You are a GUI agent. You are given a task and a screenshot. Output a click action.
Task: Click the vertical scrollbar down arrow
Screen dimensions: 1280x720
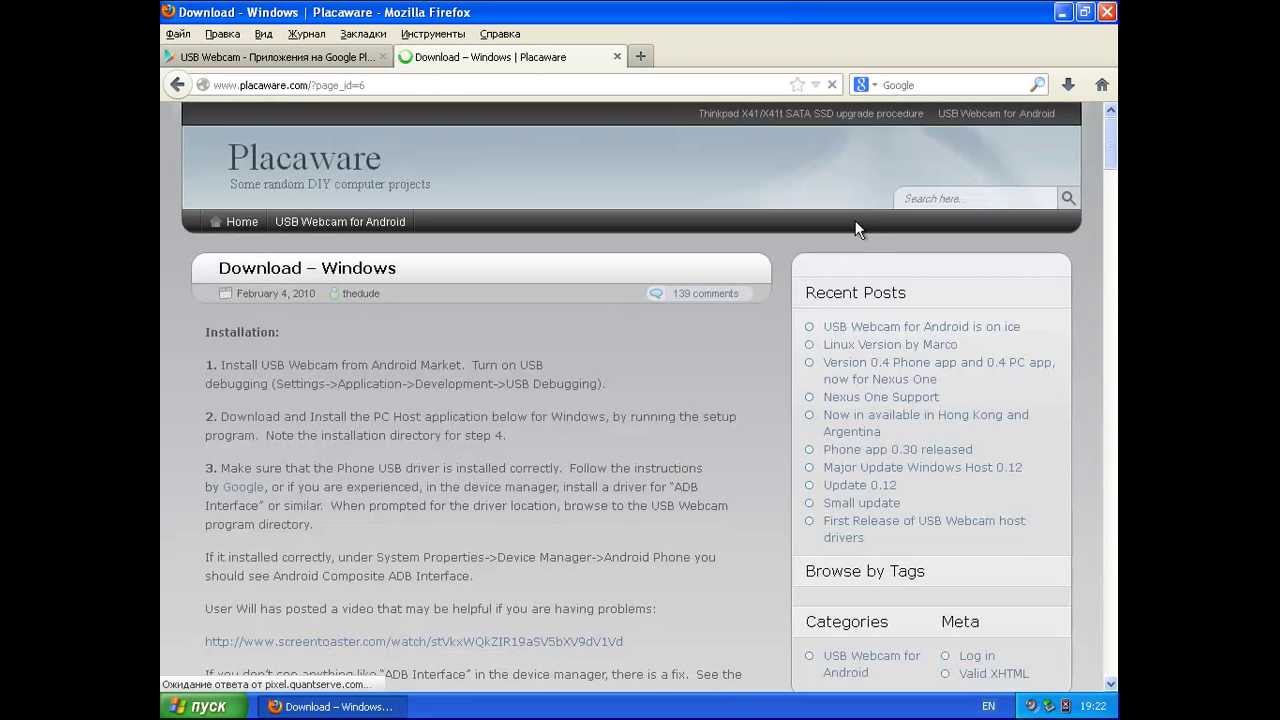(x=1110, y=684)
